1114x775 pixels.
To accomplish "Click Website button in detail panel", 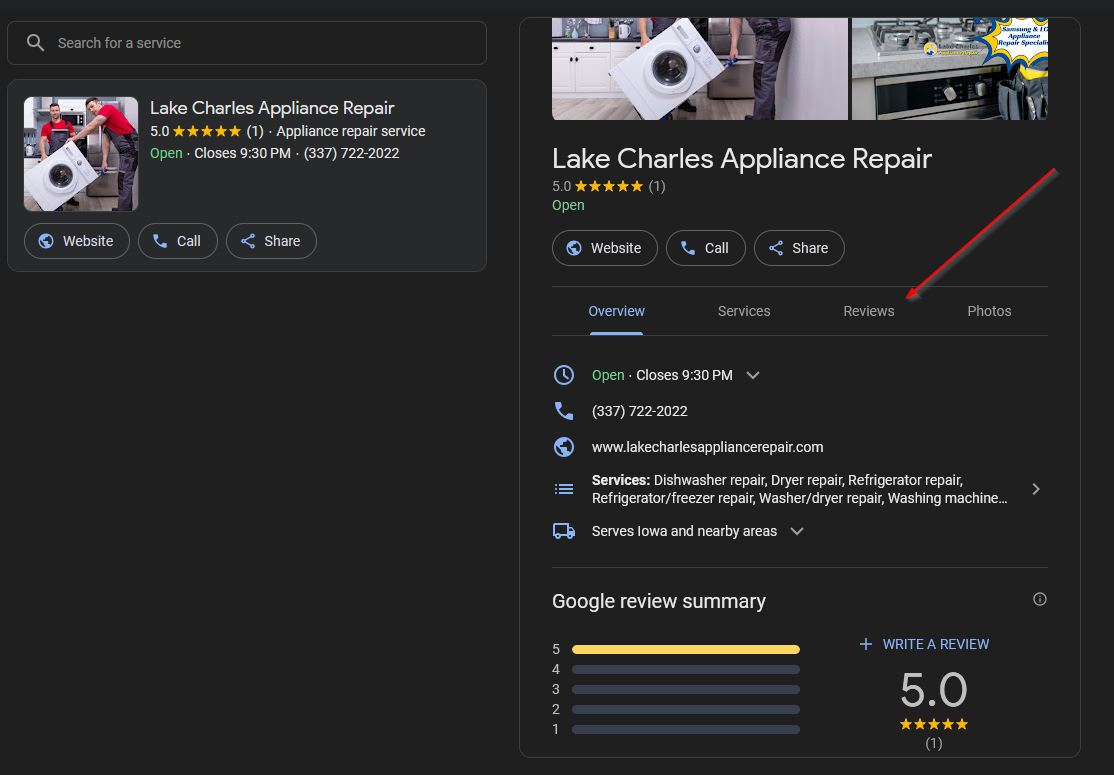I will (605, 248).
